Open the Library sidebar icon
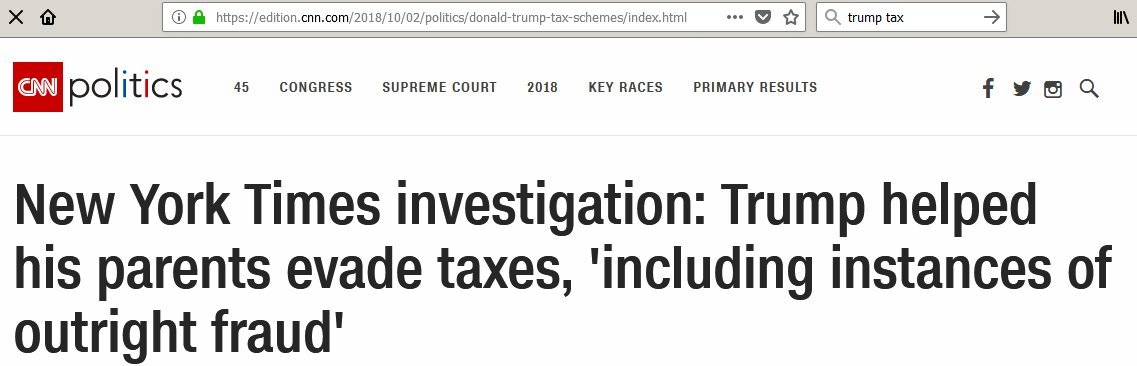1137x366 pixels. pos(1121,17)
